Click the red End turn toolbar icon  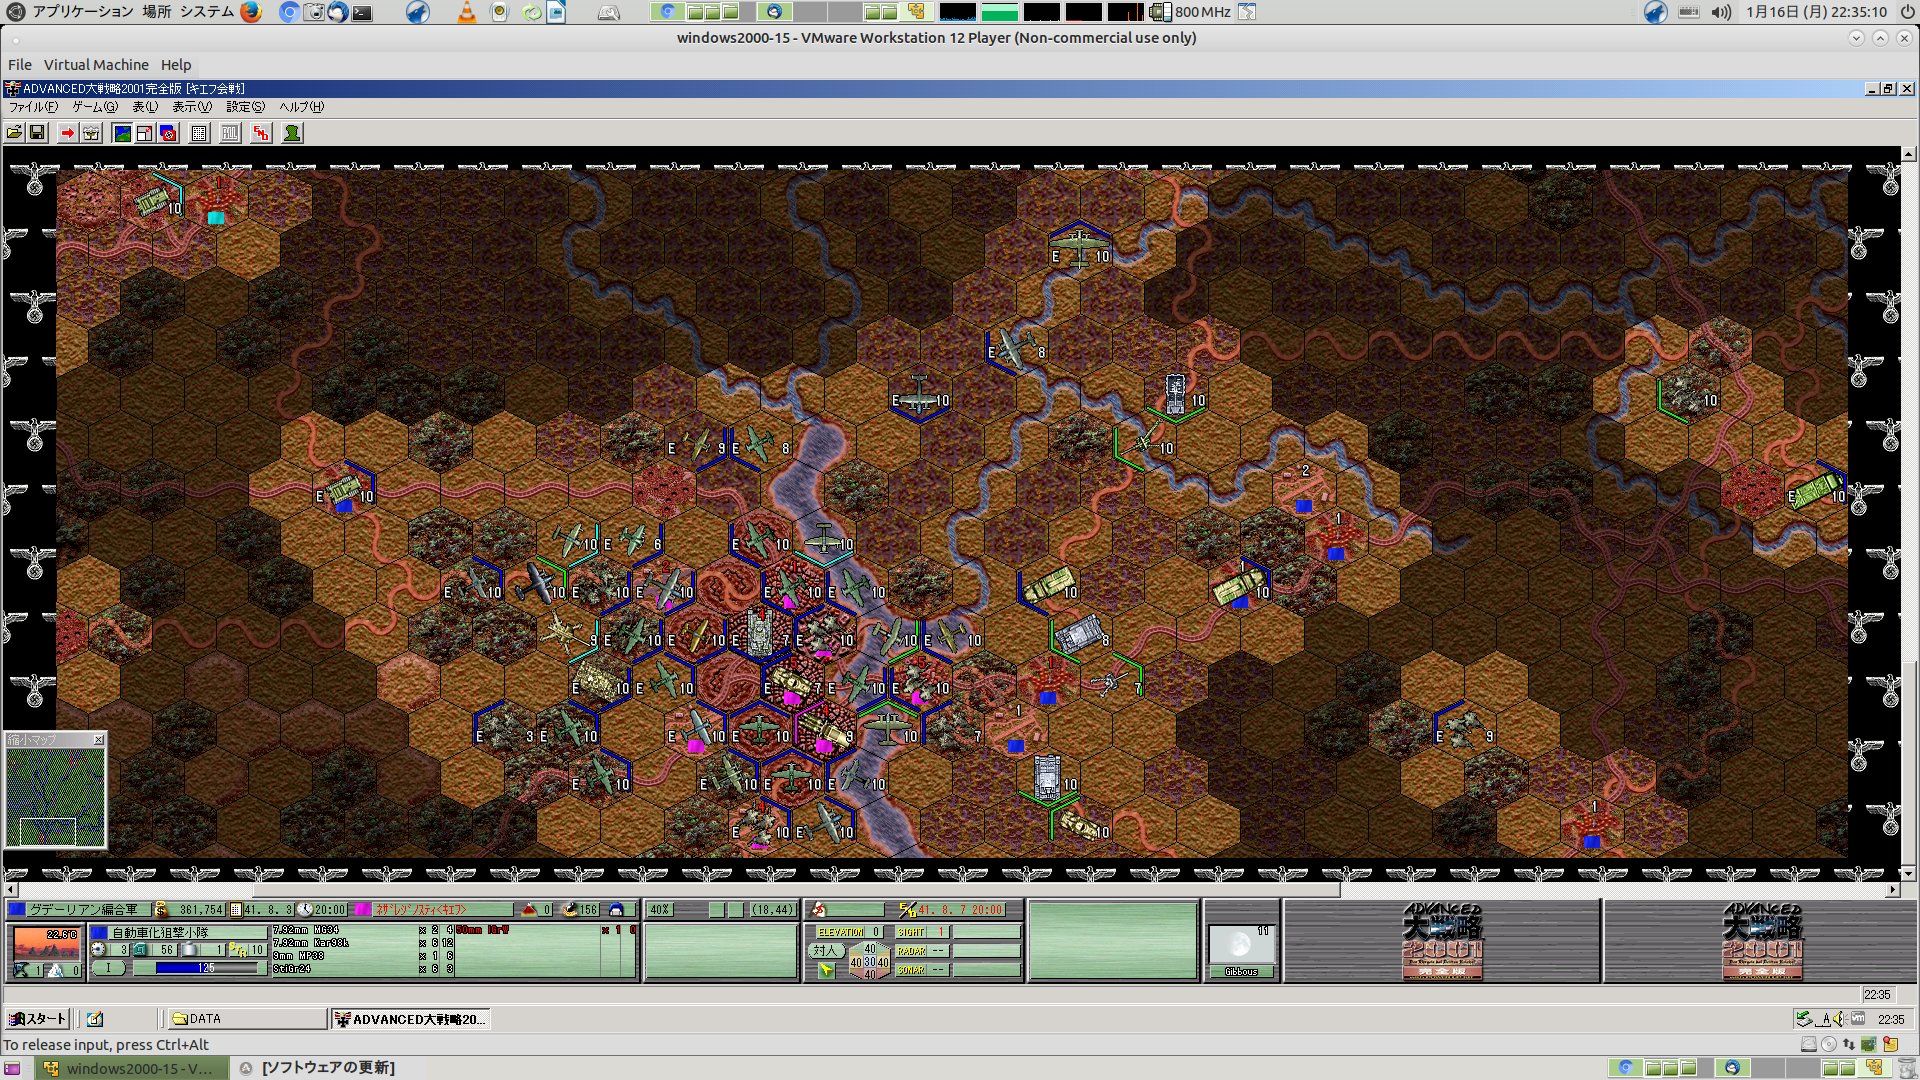tap(261, 133)
